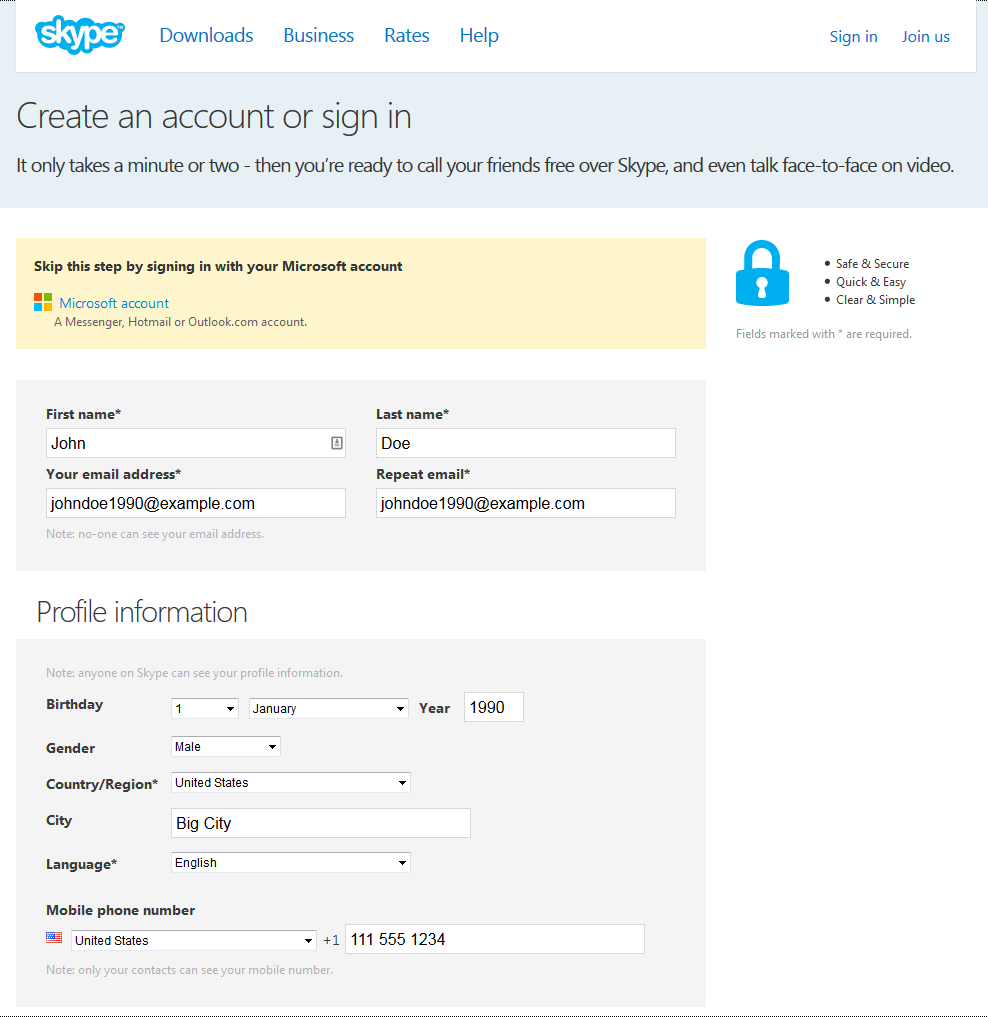The height and width of the screenshot is (1017, 988).
Task: Click the Join us link
Action: tap(926, 37)
